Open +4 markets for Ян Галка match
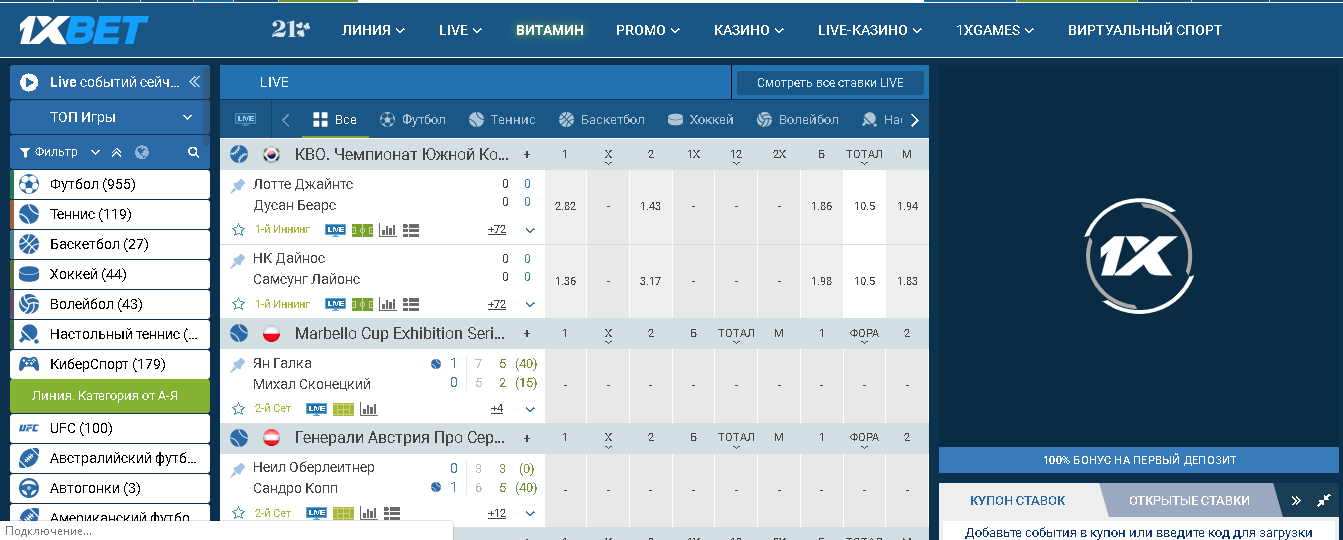Viewport: 1343px width, 540px height. click(x=497, y=408)
